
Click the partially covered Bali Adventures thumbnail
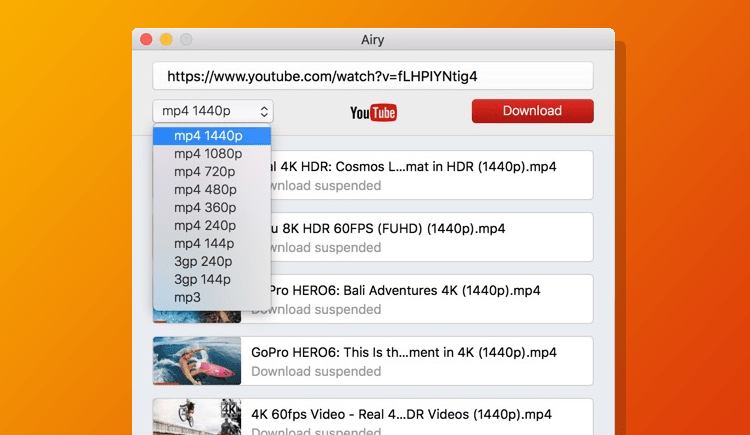pos(197,317)
